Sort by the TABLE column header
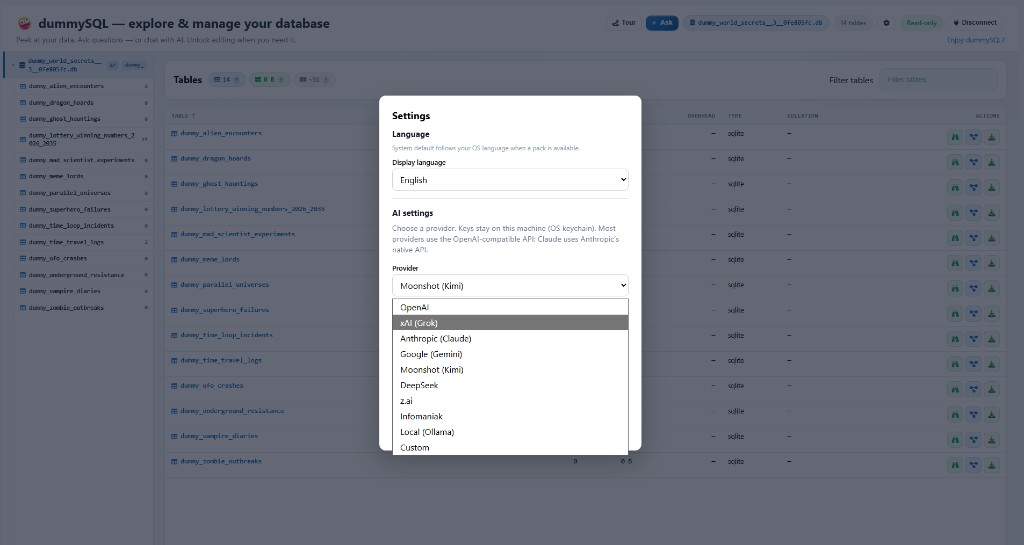The height and width of the screenshot is (545, 1024). [183, 116]
